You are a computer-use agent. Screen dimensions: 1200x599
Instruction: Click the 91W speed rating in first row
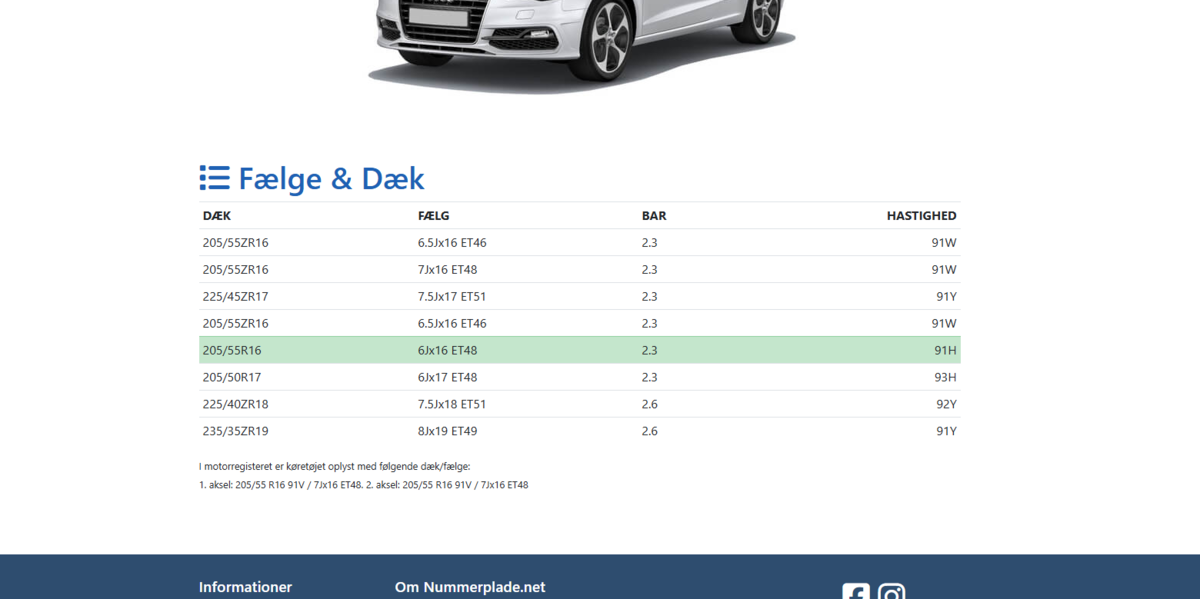944,242
